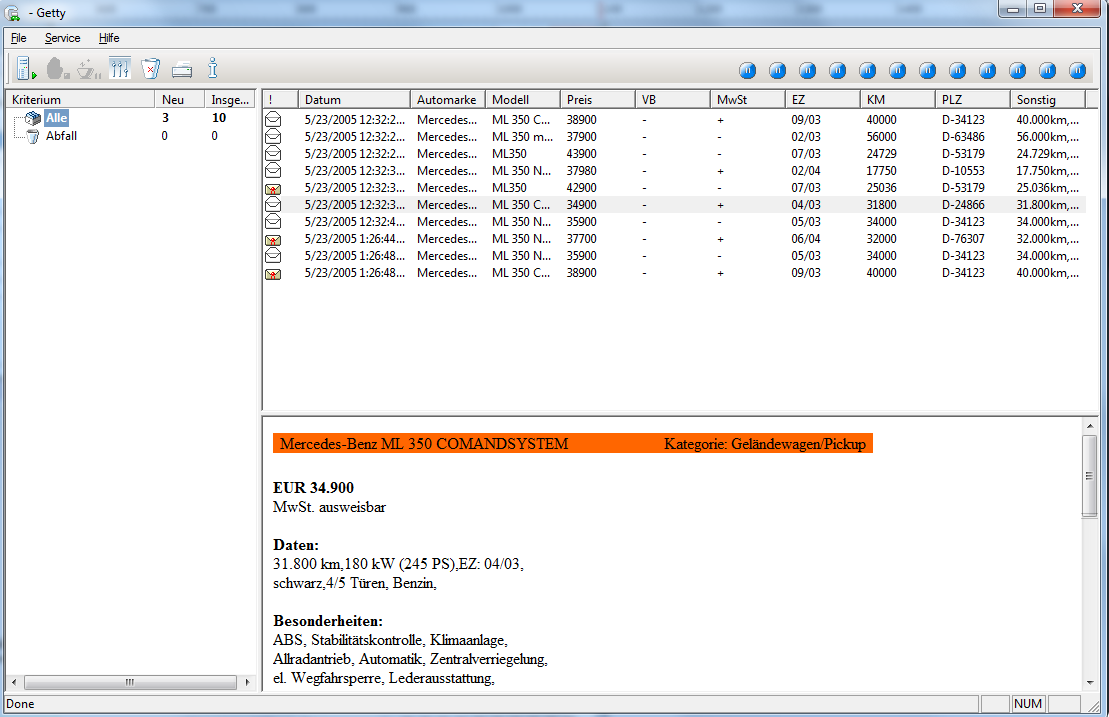Click the trash bin delete icon
This screenshot has height=717, width=1109.
[151, 69]
